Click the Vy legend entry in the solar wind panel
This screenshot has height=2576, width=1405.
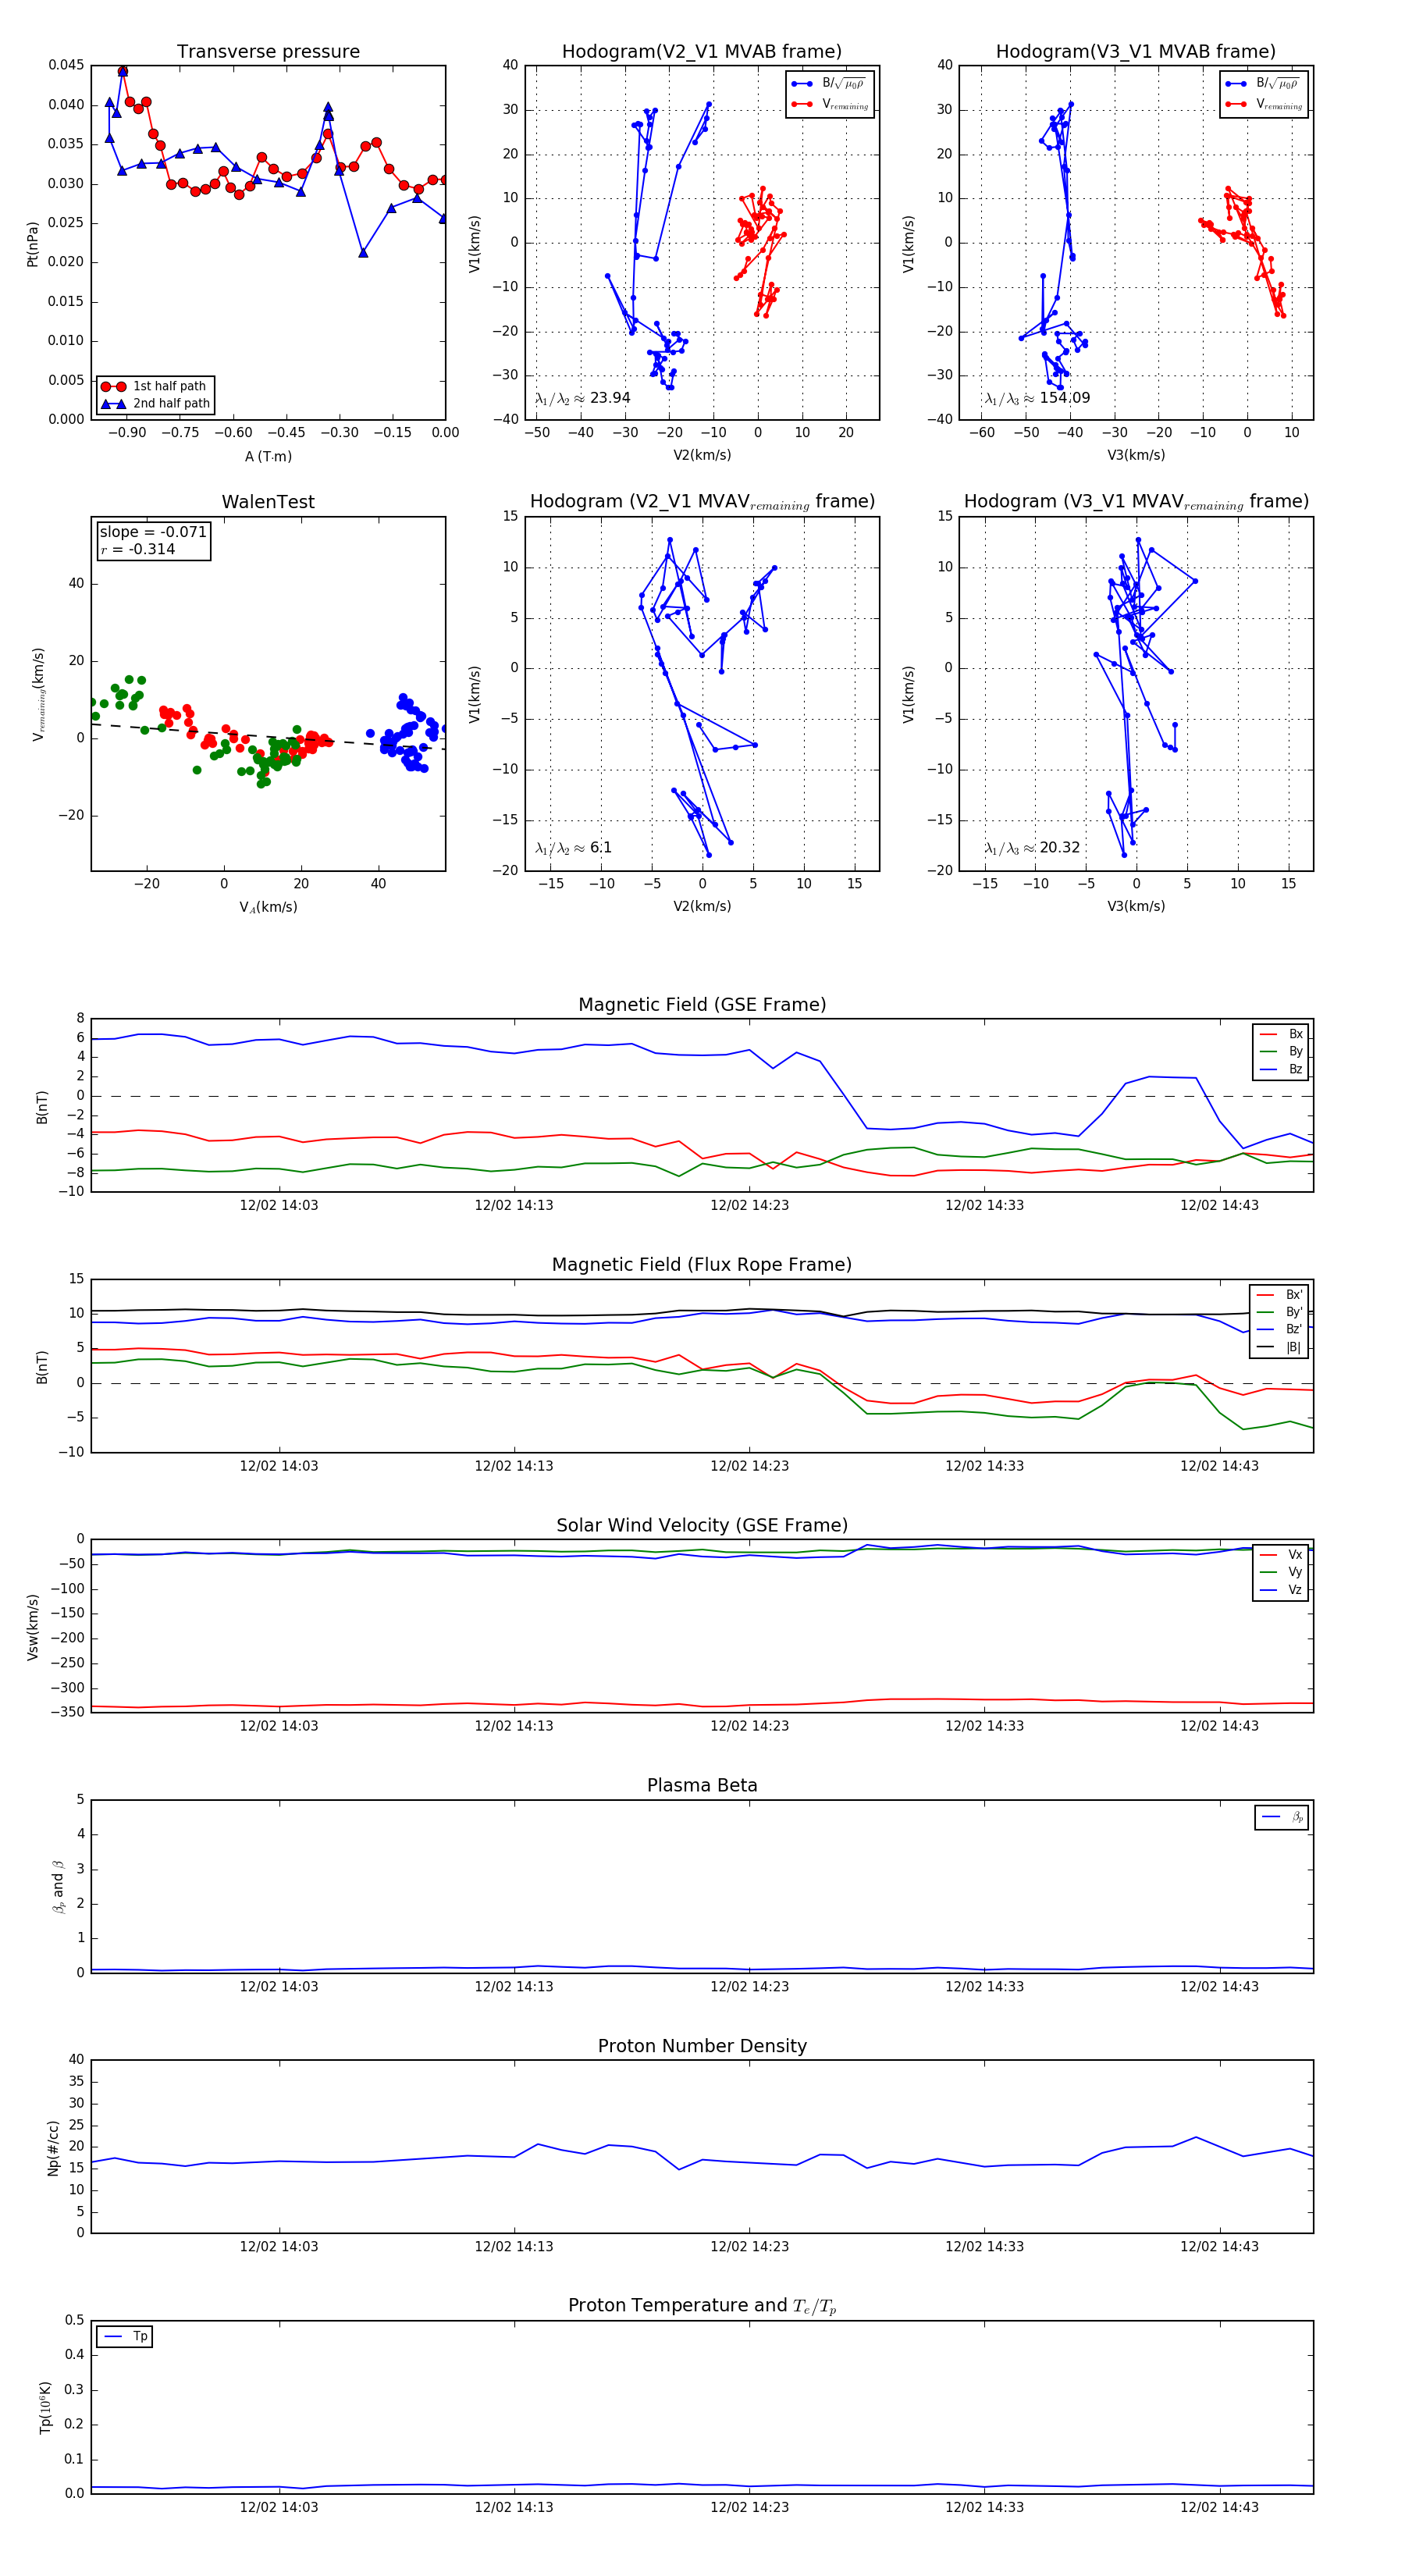(1281, 1573)
